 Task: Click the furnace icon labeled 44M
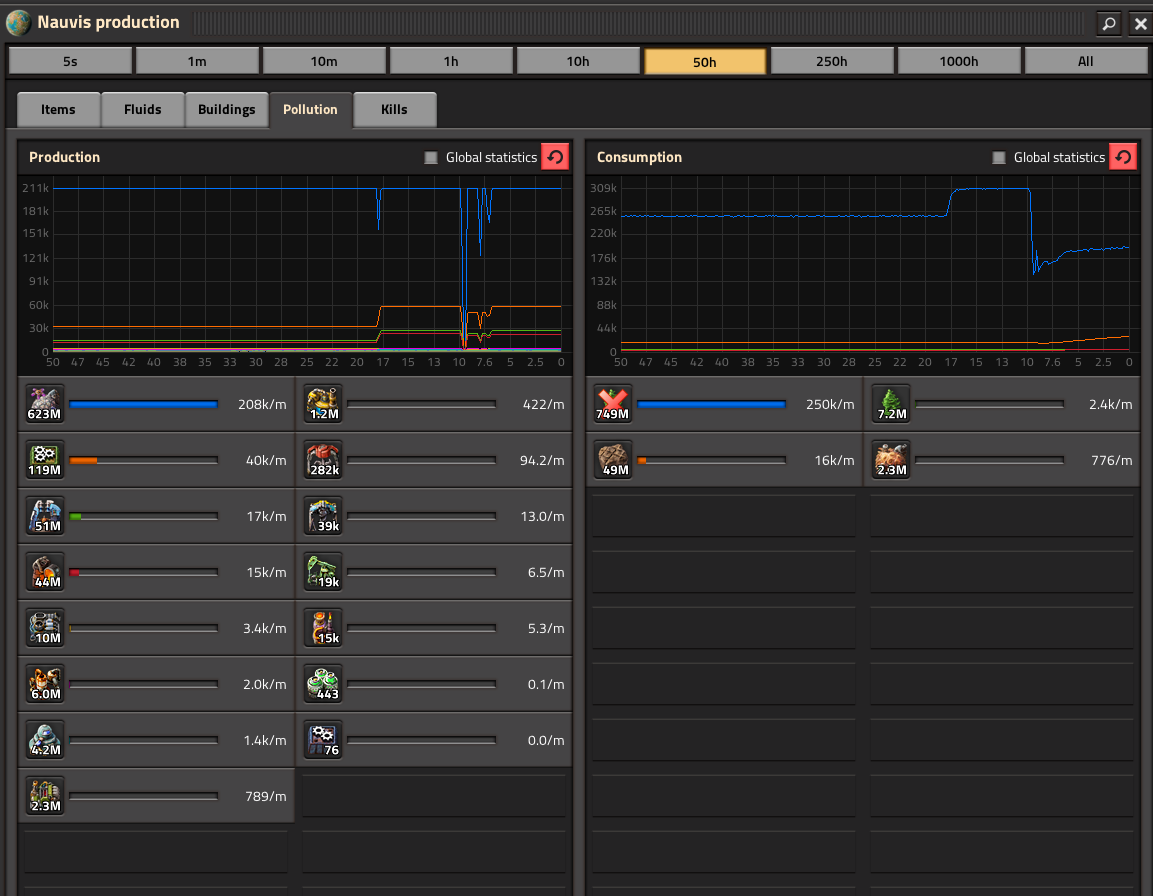(45, 572)
